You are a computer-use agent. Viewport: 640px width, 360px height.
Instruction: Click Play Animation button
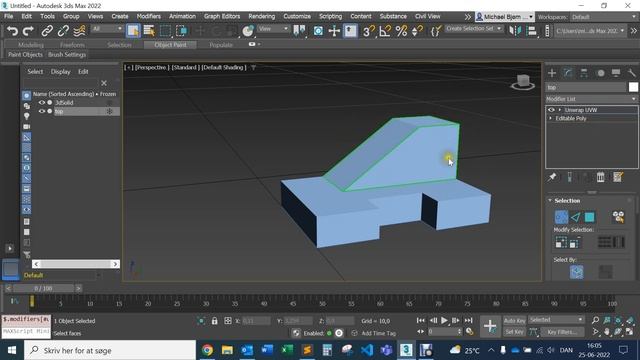444,320
